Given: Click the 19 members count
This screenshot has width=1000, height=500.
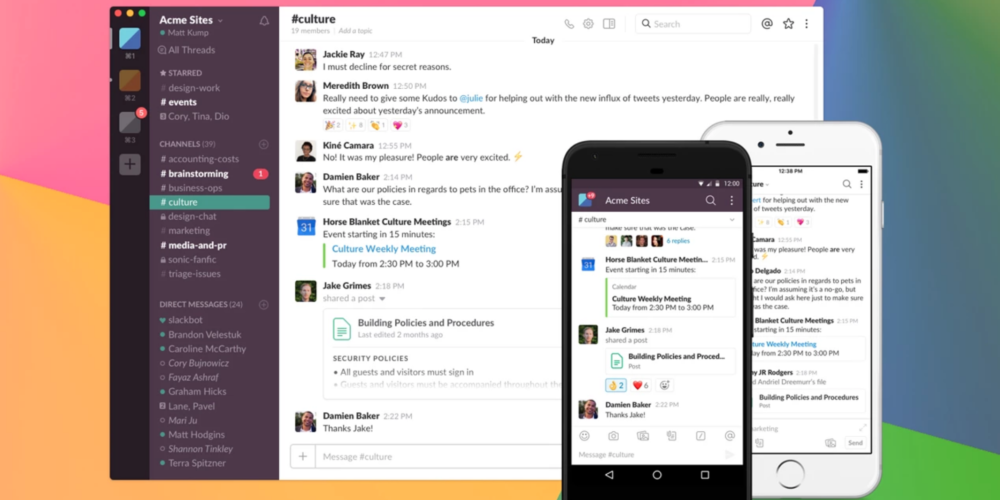Looking at the screenshot, I should (311, 31).
